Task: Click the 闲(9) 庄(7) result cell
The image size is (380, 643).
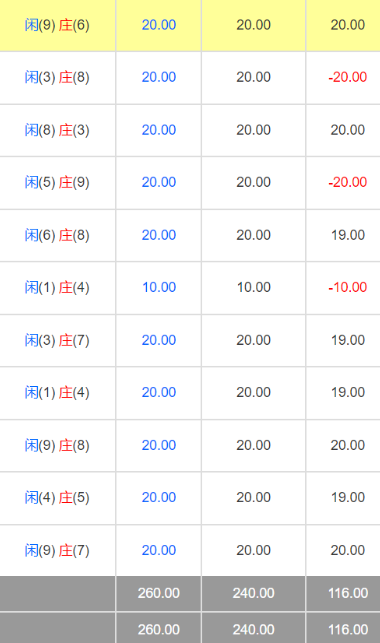Action: coord(57,550)
